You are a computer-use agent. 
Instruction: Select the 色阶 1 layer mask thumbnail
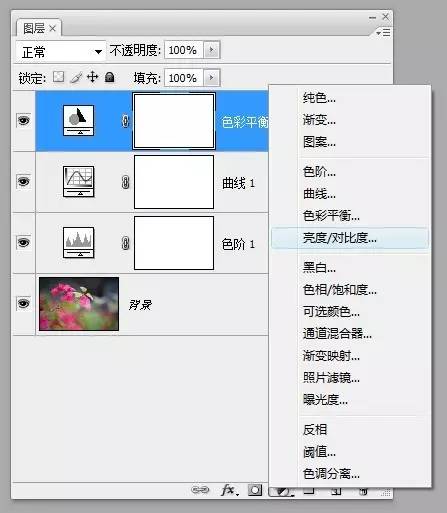tap(174, 243)
